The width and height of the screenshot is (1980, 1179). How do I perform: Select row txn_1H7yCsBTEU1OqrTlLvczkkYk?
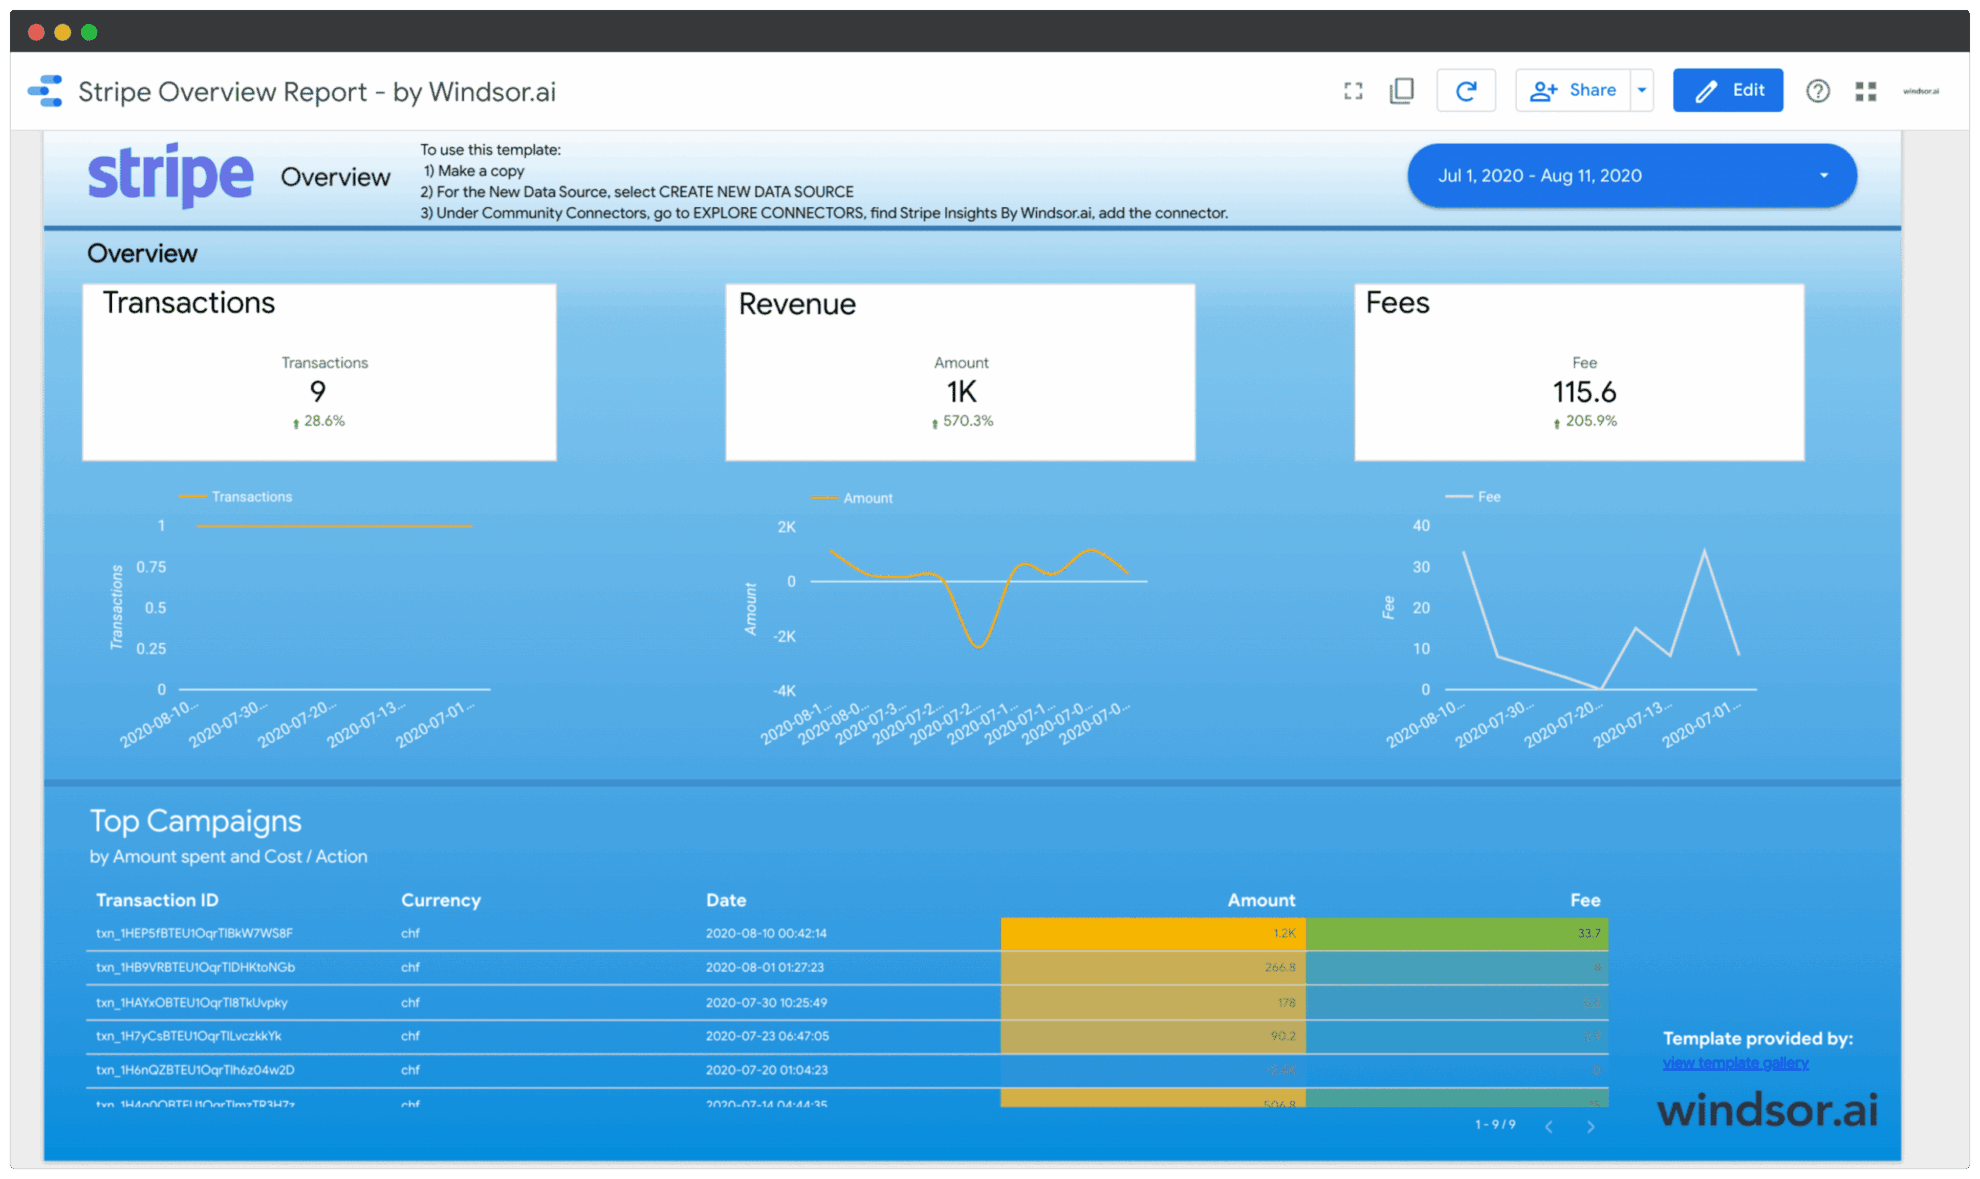847,1036
